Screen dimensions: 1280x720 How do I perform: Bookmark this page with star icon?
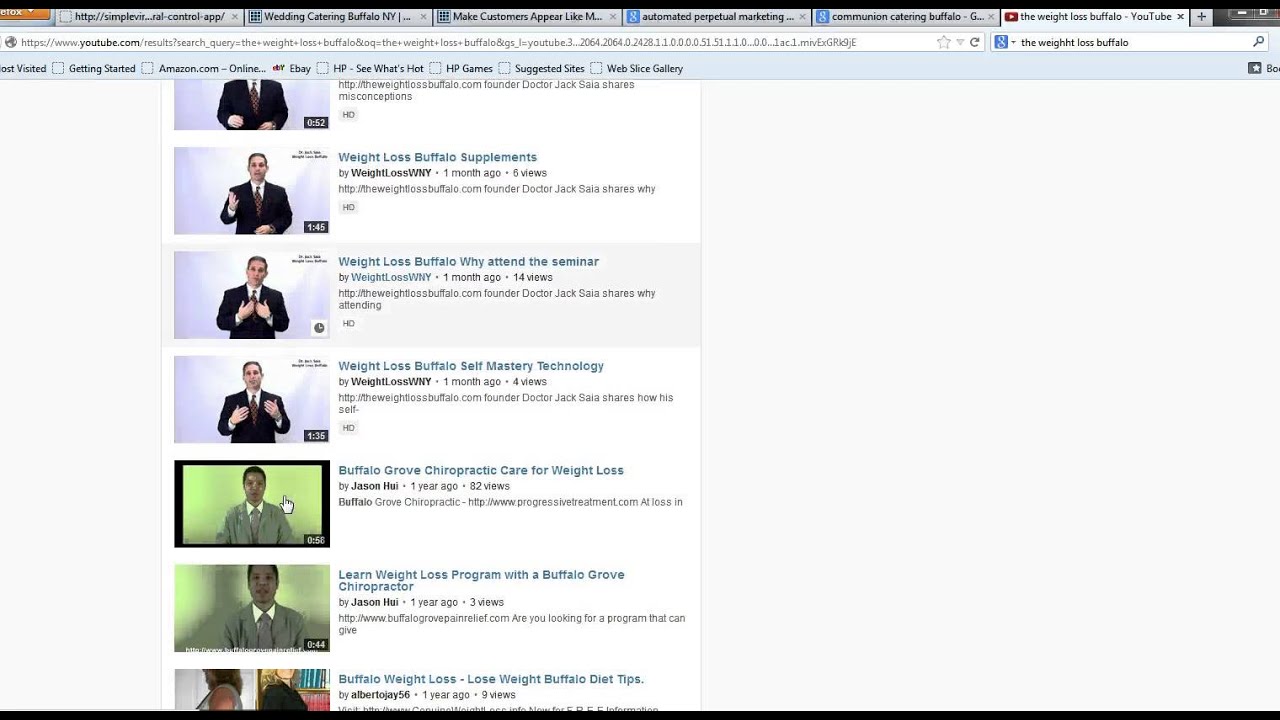click(x=944, y=42)
